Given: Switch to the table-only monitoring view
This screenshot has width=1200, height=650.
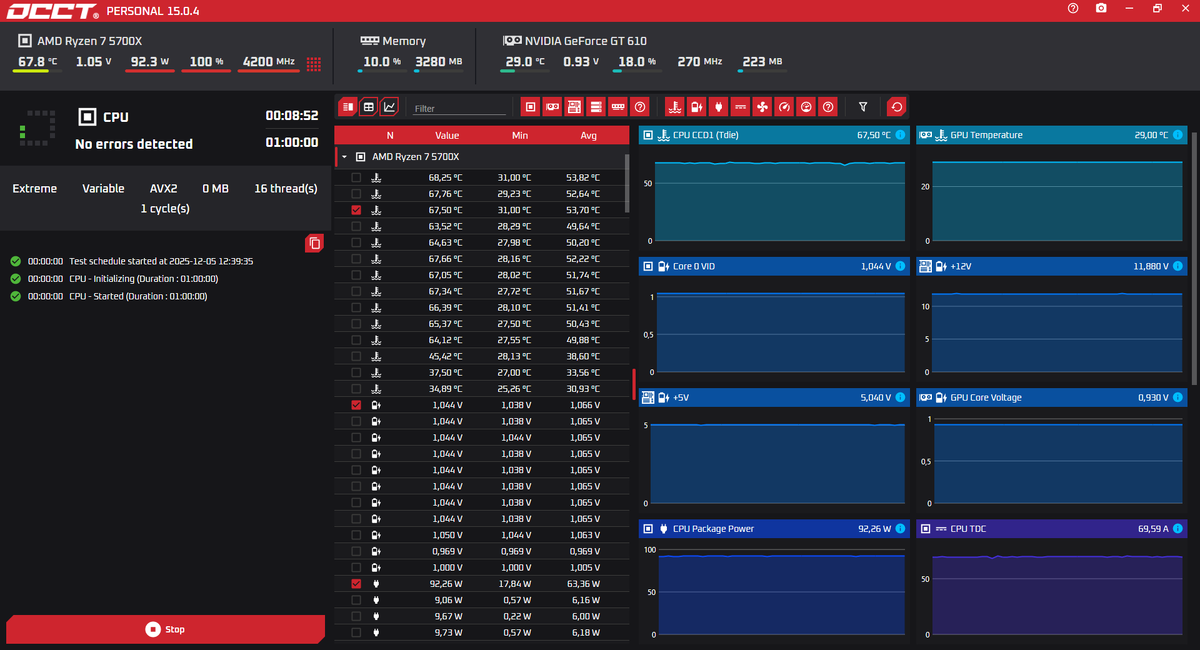Looking at the screenshot, I should 368,106.
